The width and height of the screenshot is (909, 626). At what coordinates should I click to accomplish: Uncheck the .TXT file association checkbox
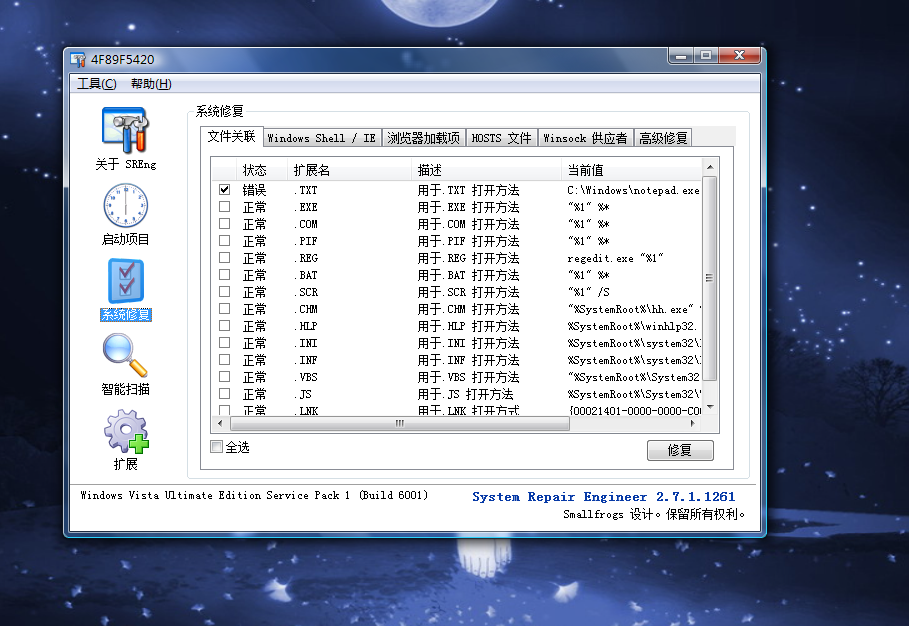click(225, 190)
